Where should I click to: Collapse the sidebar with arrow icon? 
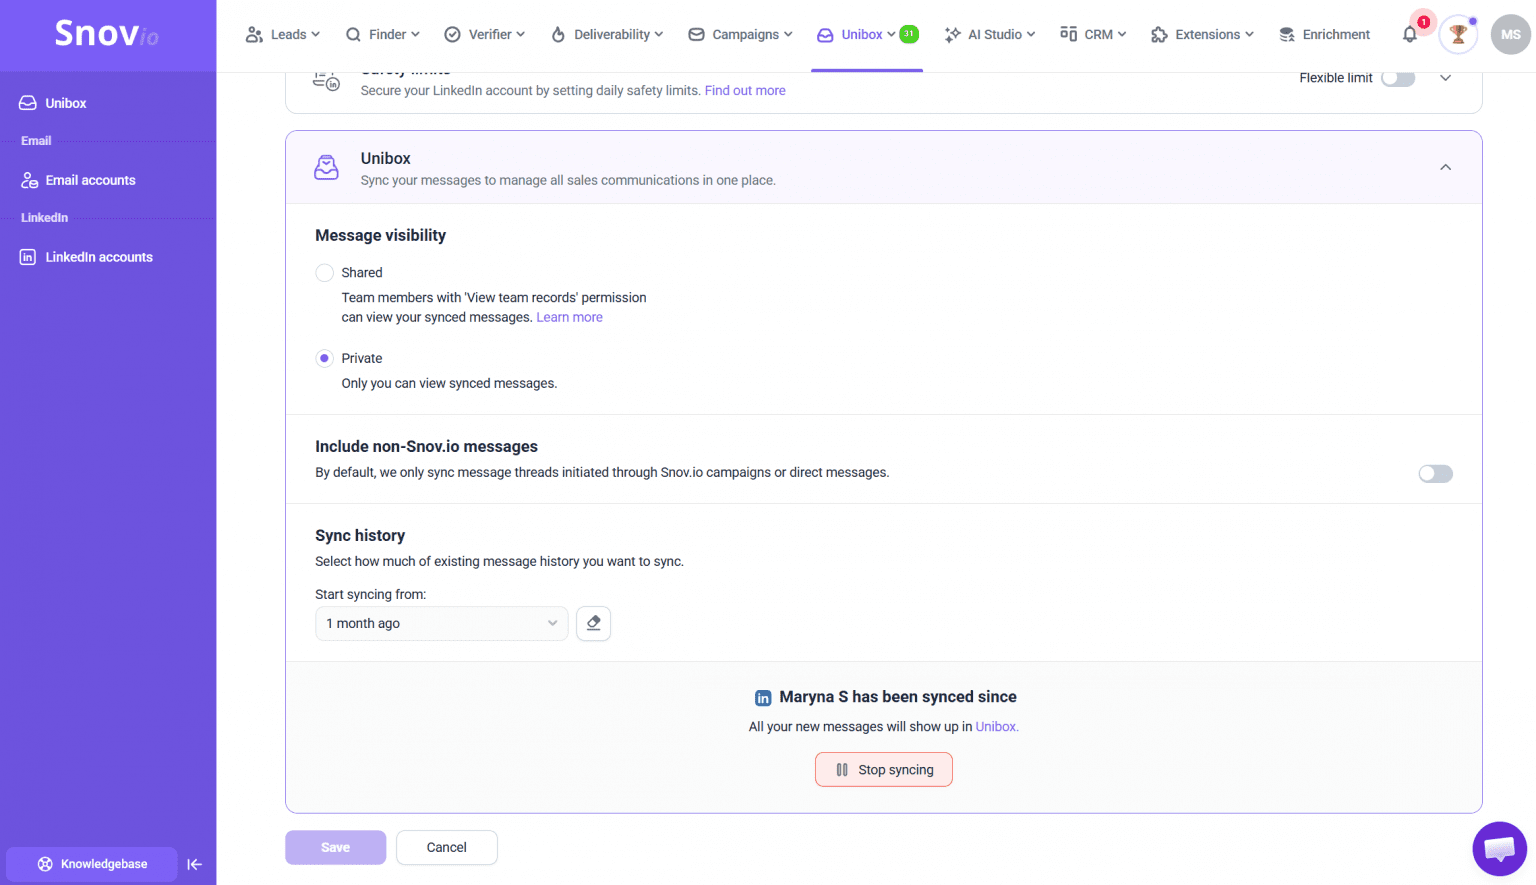[194, 864]
